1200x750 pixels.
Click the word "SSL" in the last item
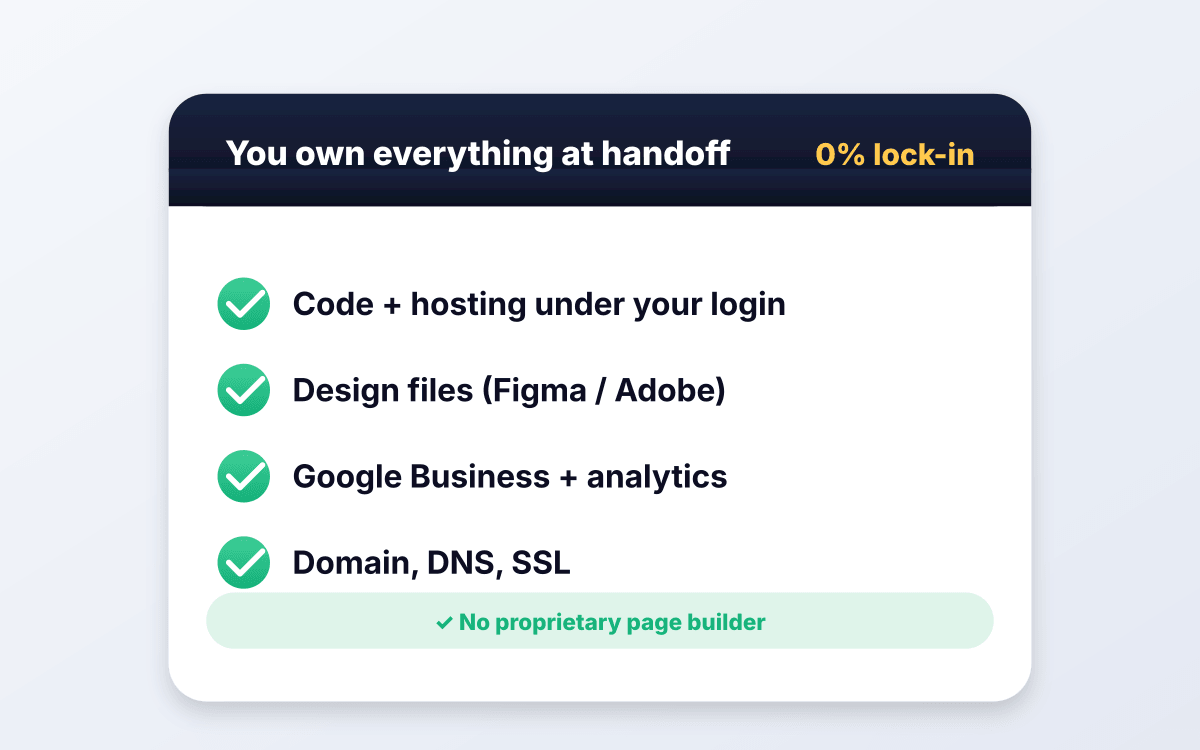point(541,562)
